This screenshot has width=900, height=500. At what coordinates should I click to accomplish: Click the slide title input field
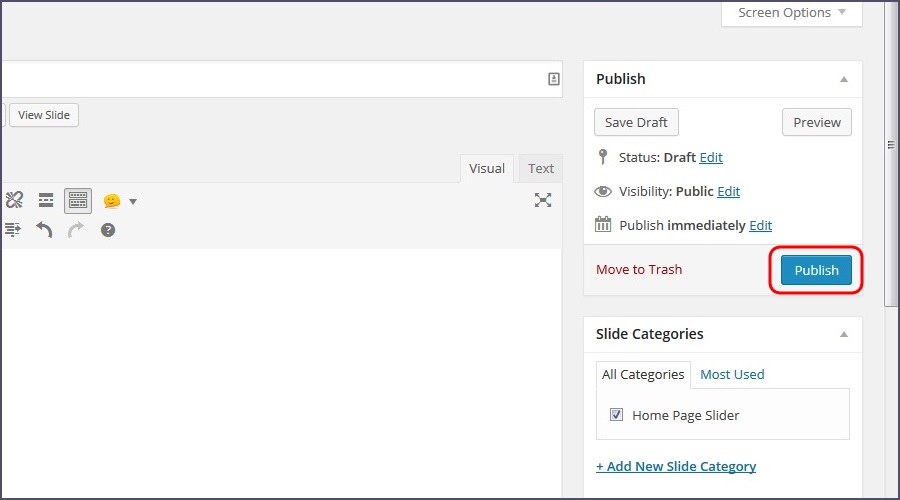click(x=270, y=79)
